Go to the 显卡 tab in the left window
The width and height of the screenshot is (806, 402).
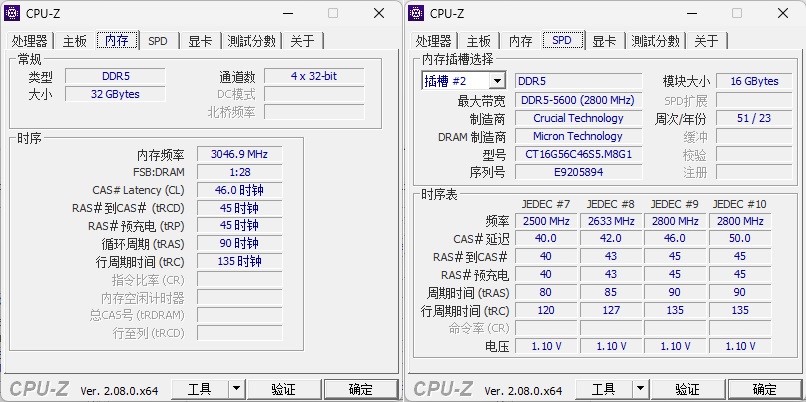tap(200, 41)
